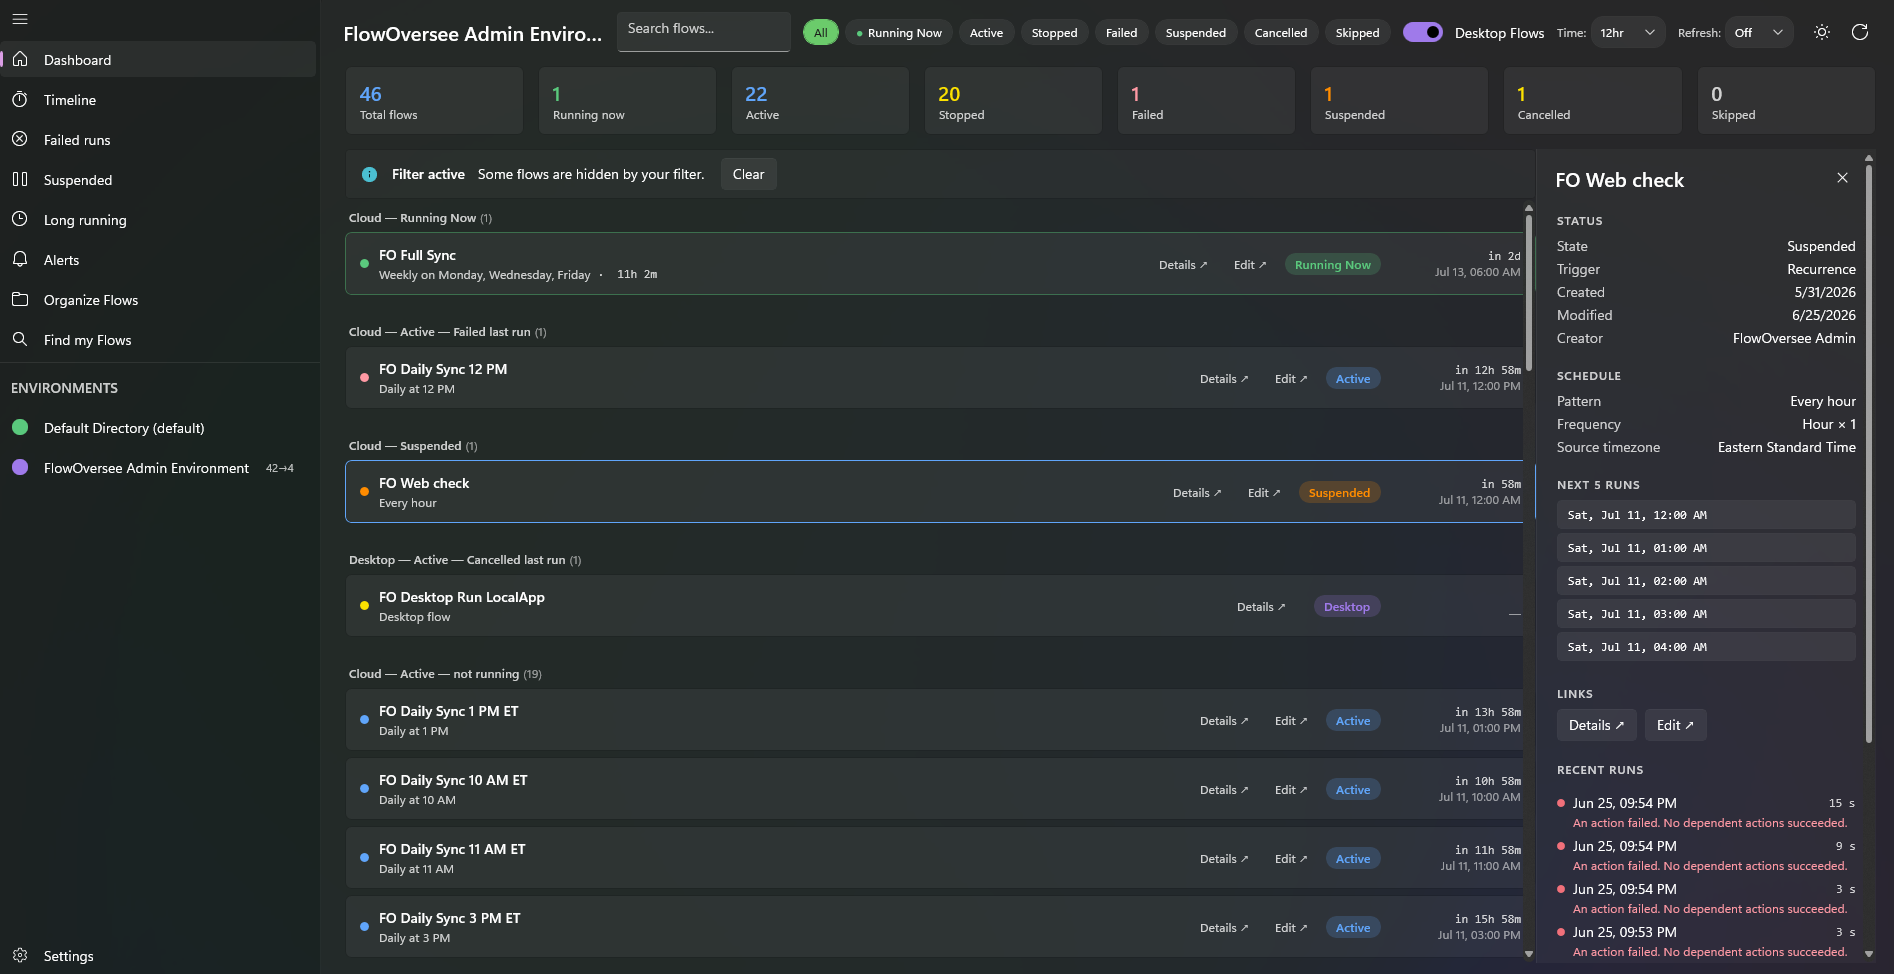This screenshot has height=974, width=1894.
Task: Click the Total flows 46 card
Action: (434, 101)
